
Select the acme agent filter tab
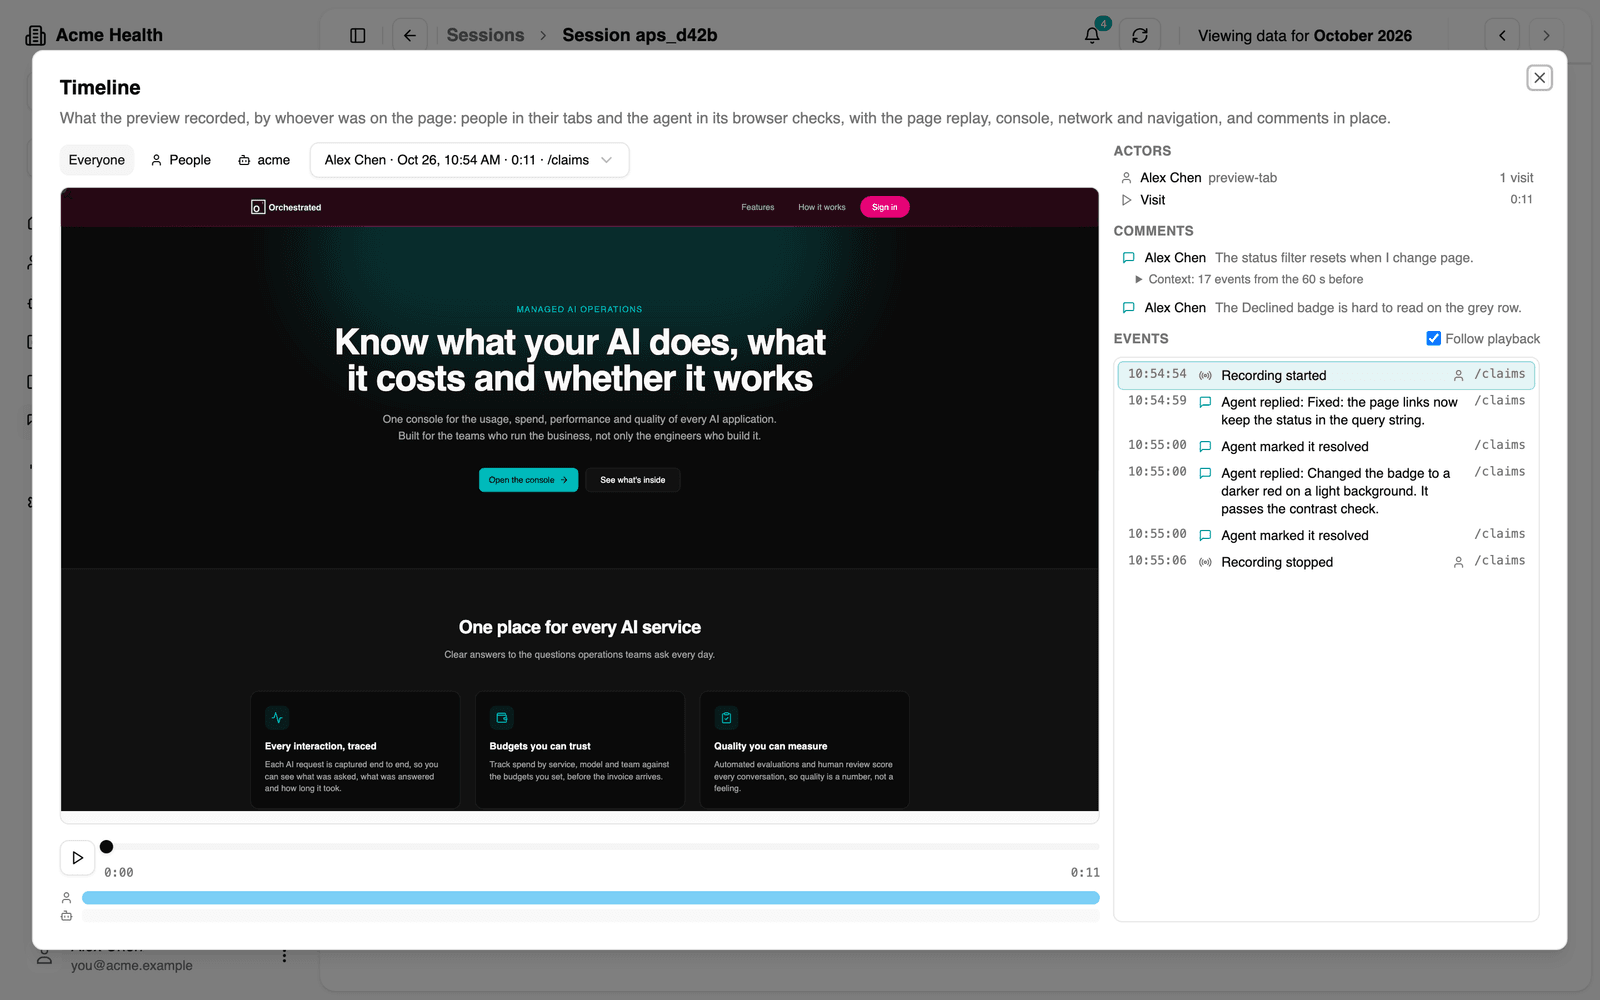point(264,160)
